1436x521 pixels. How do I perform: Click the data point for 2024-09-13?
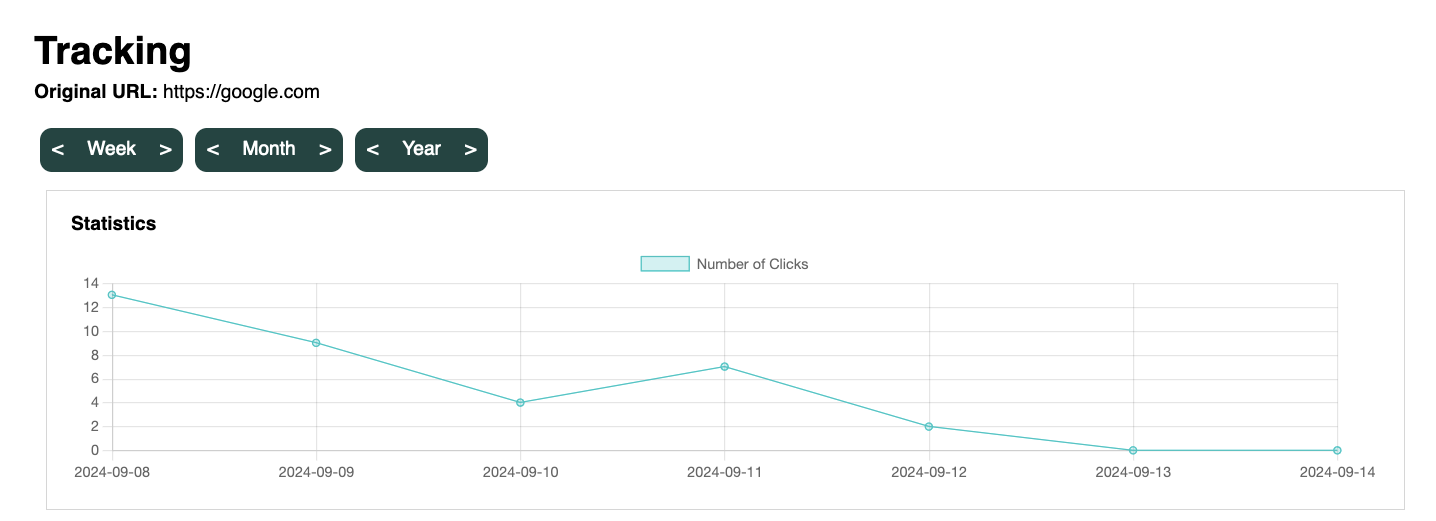[x=1133, y=450]
